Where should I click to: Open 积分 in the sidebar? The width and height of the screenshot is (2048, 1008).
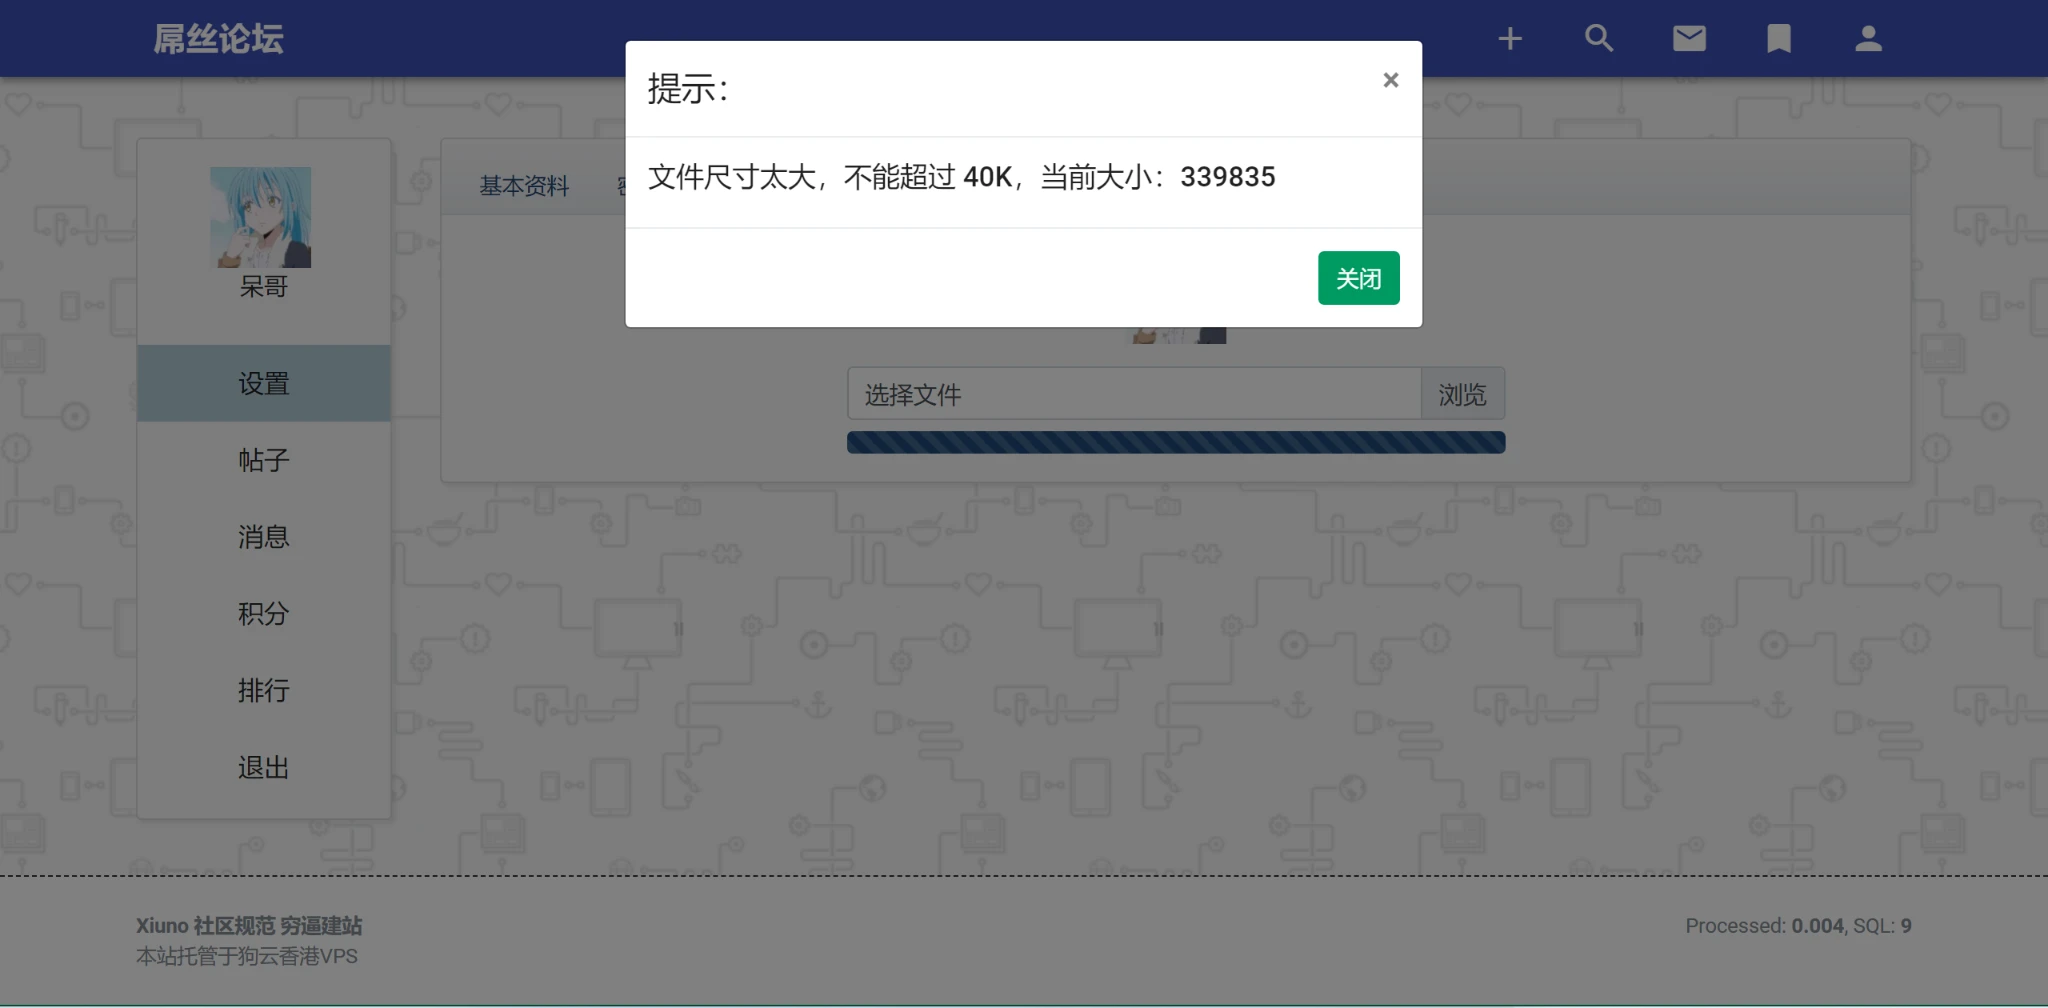(x=264, y=613)
